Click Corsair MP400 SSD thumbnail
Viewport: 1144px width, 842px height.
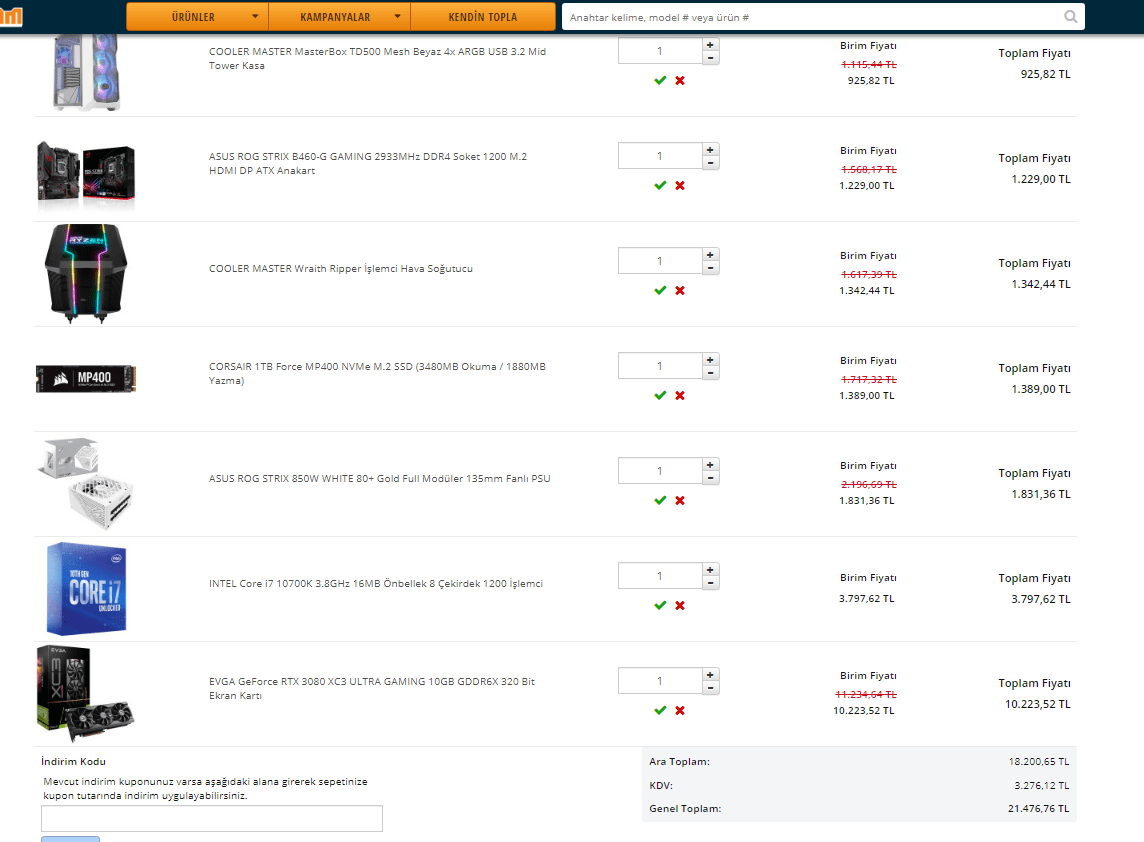click(x=86, y=379)
